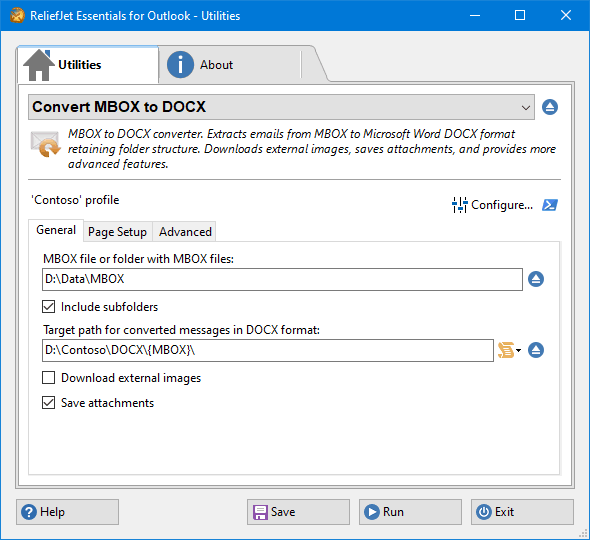
Task: Open the command line PowerShell icon
Action: point(550,205)
